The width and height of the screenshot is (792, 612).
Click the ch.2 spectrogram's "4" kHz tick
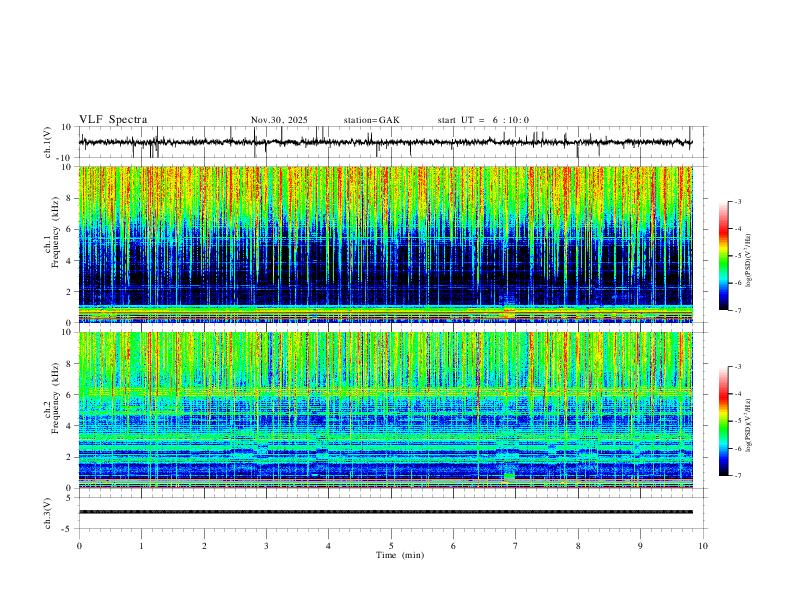pos(69,426)
